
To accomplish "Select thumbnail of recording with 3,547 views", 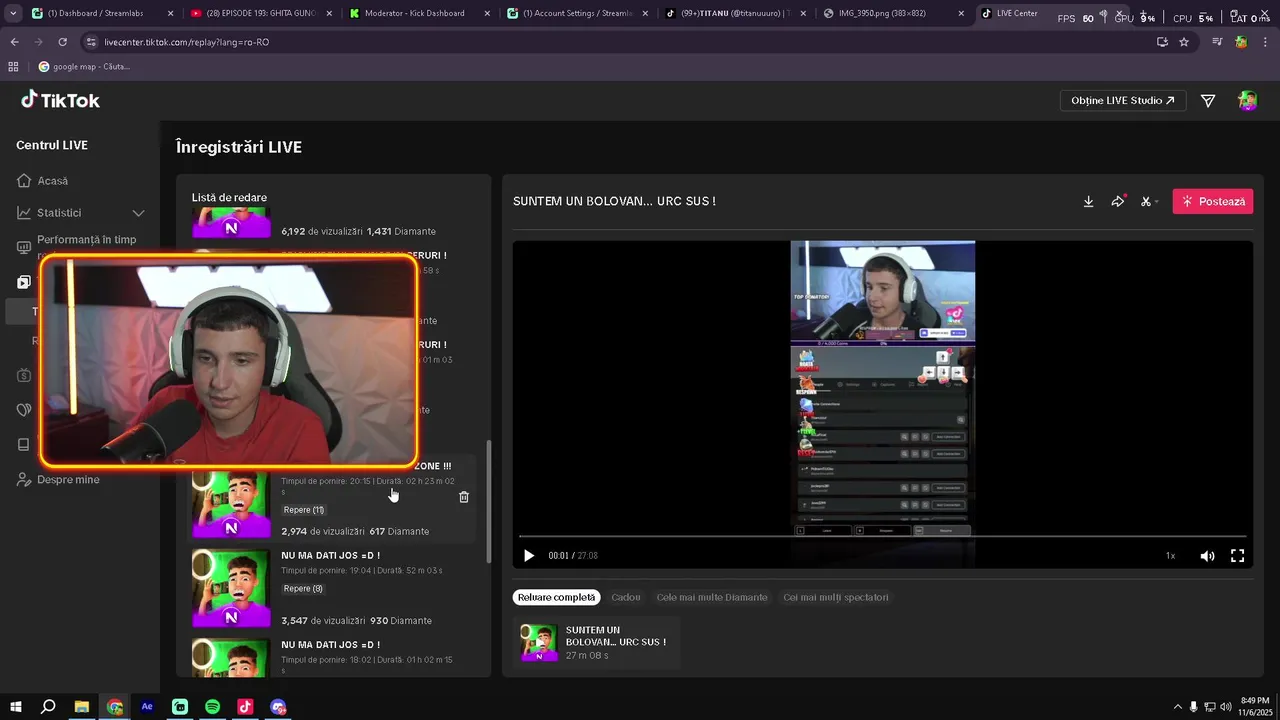I will click(x=231, y=588).
